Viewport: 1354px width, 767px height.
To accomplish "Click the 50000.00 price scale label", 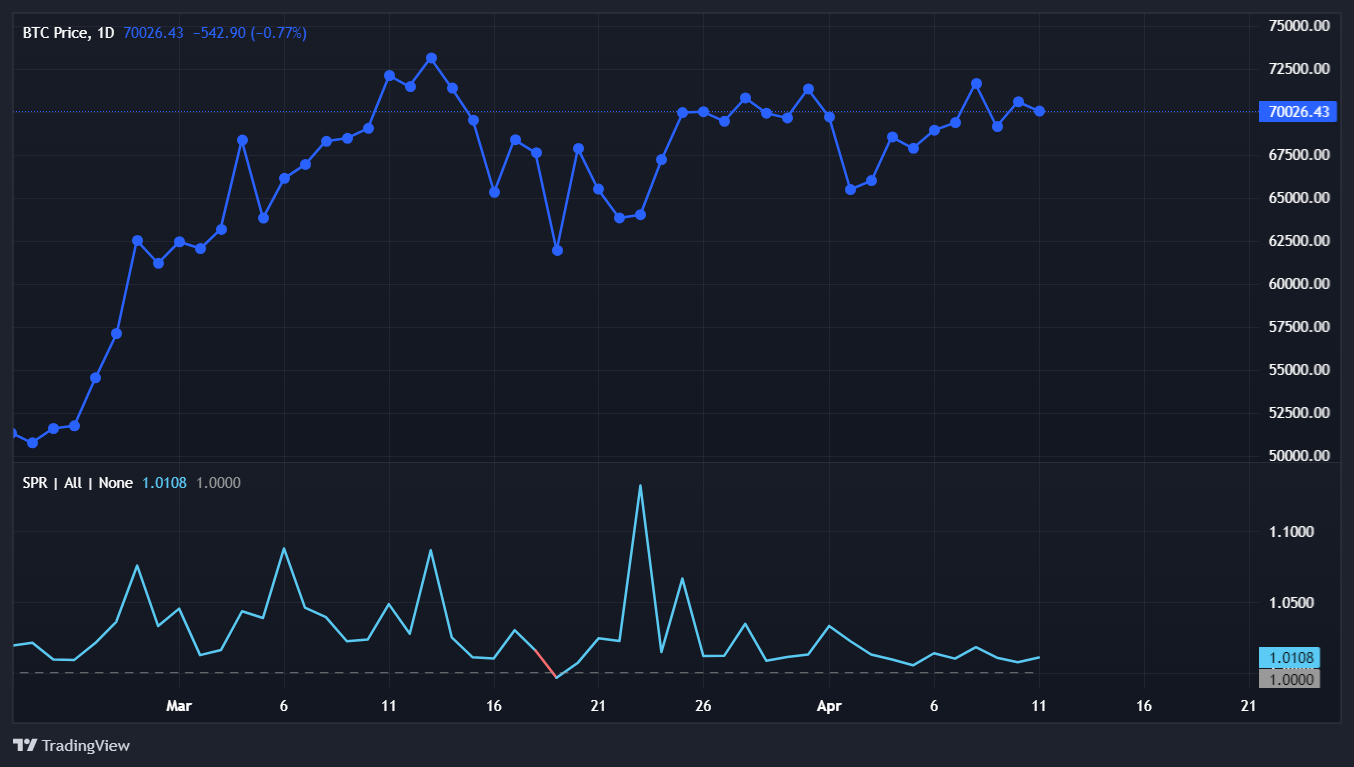I will [x=1299, y=456].
